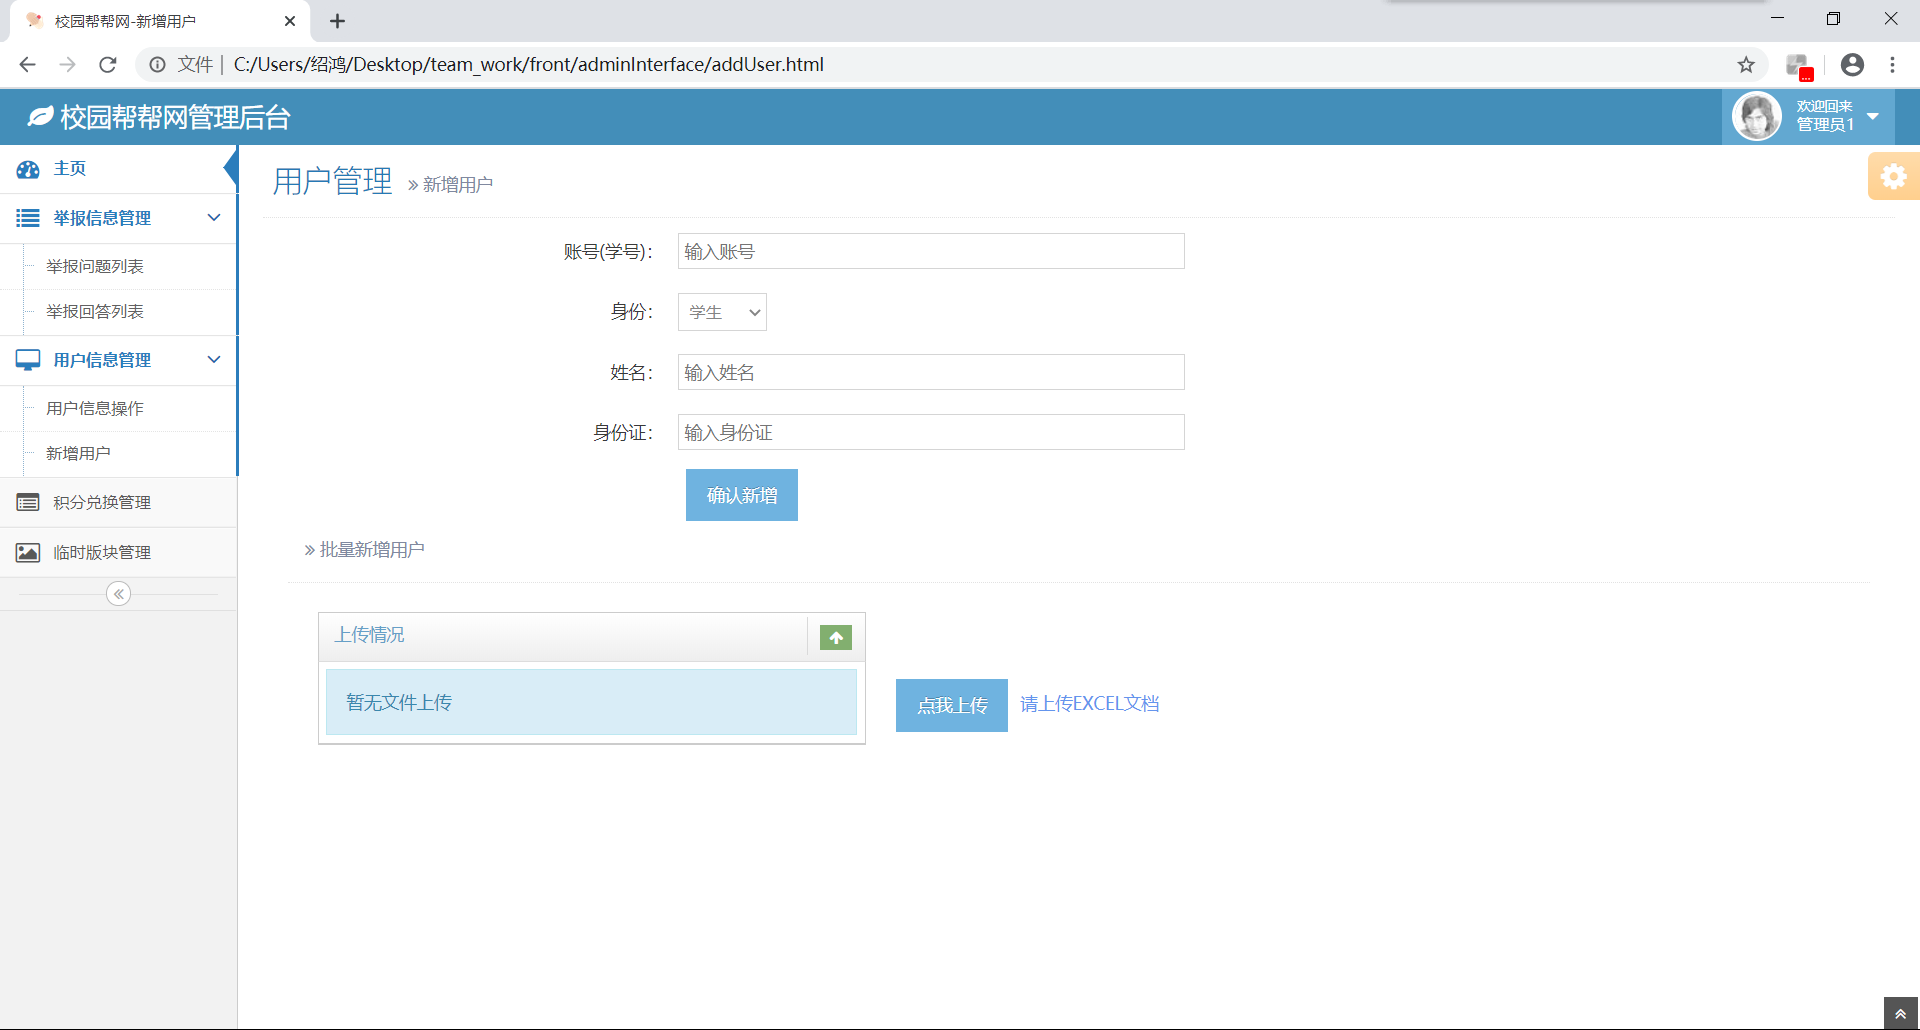The image size is (1920, 1030).
Task: Click the picture icon beside 临时版块管理
Action: click(x=28, y=552)
